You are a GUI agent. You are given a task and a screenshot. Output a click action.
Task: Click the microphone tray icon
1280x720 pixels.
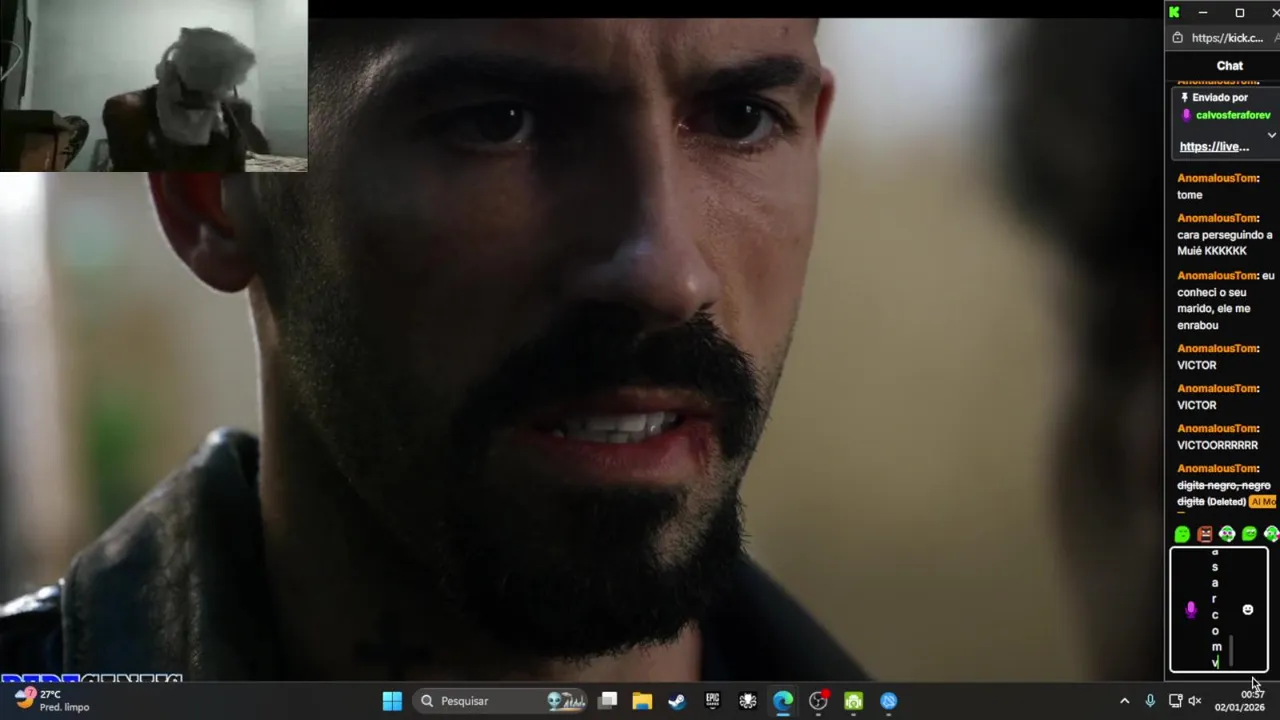[x=1150, y=701]
